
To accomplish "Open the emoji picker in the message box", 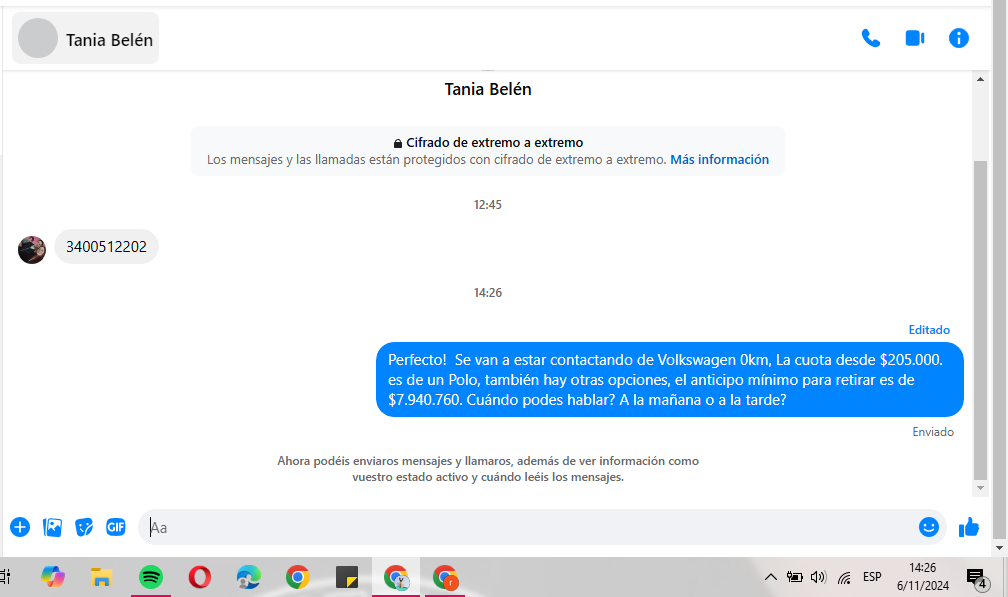I will (928, 527).
